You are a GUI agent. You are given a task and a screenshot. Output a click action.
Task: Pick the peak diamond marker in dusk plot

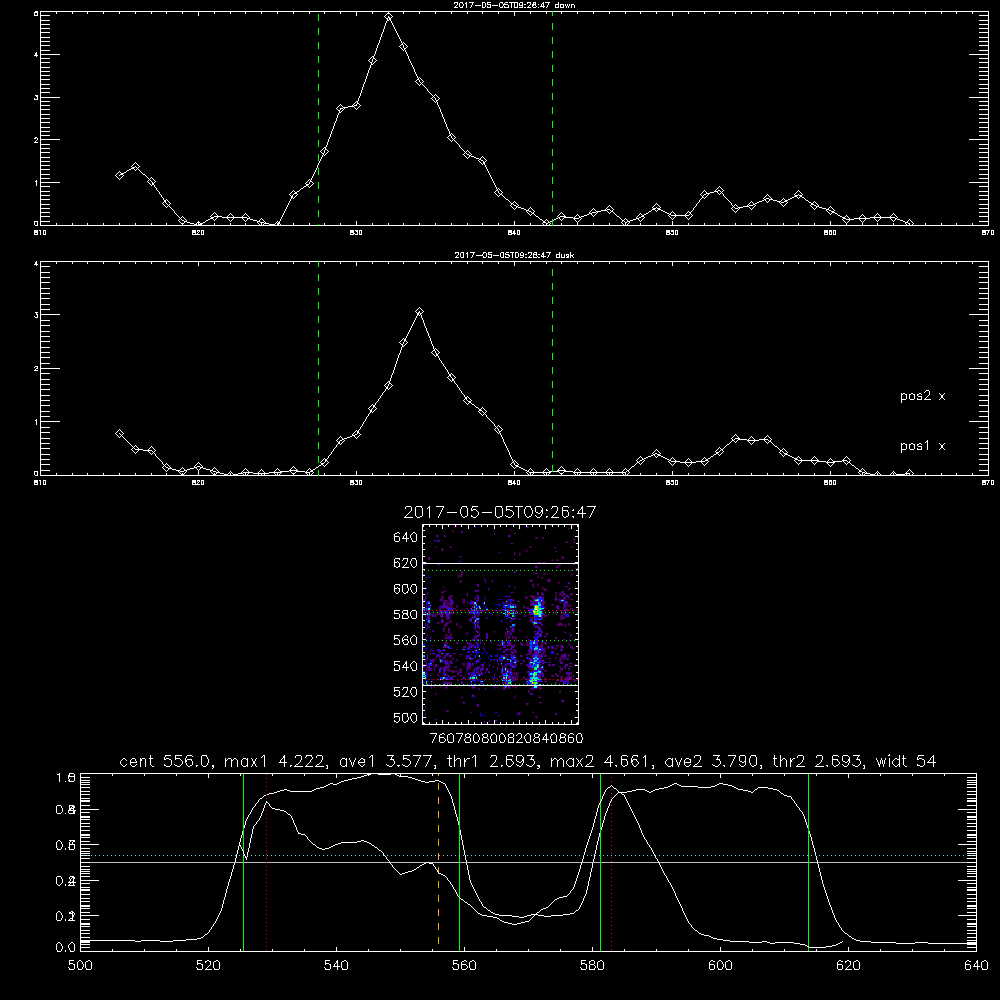tap(419, 311)
